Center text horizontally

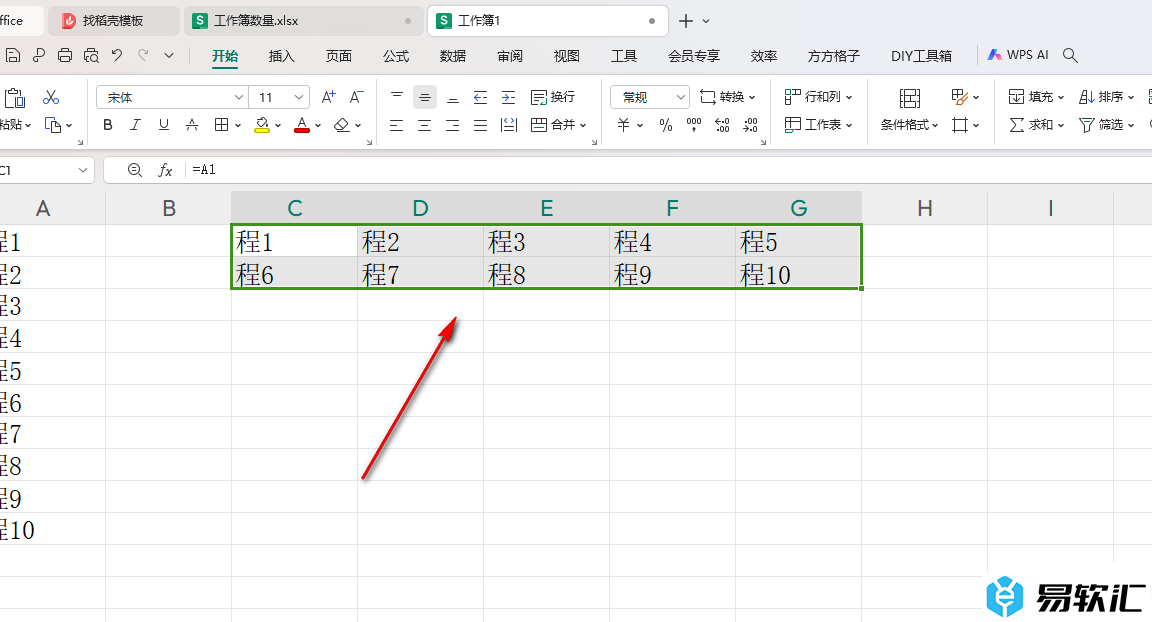[x=425, y=126]
